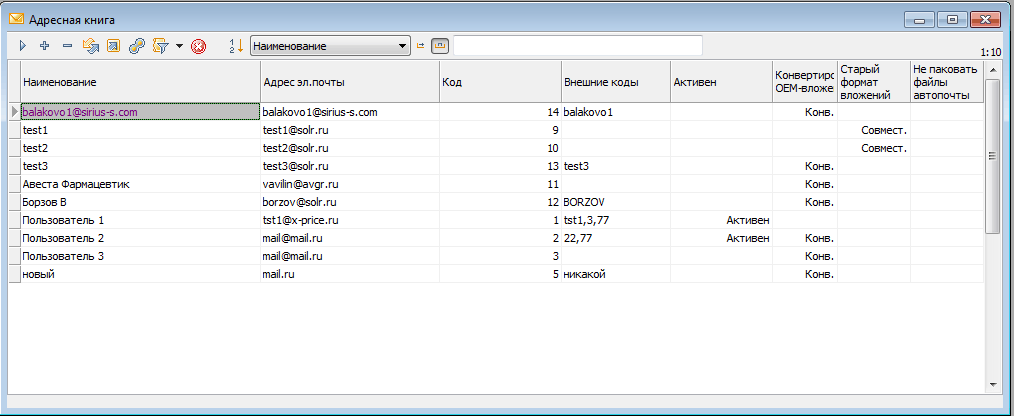Click the tst1@x-price.ru email cell
The image size is (1014, 416).
pyautogui.click(x=350, y=221)
